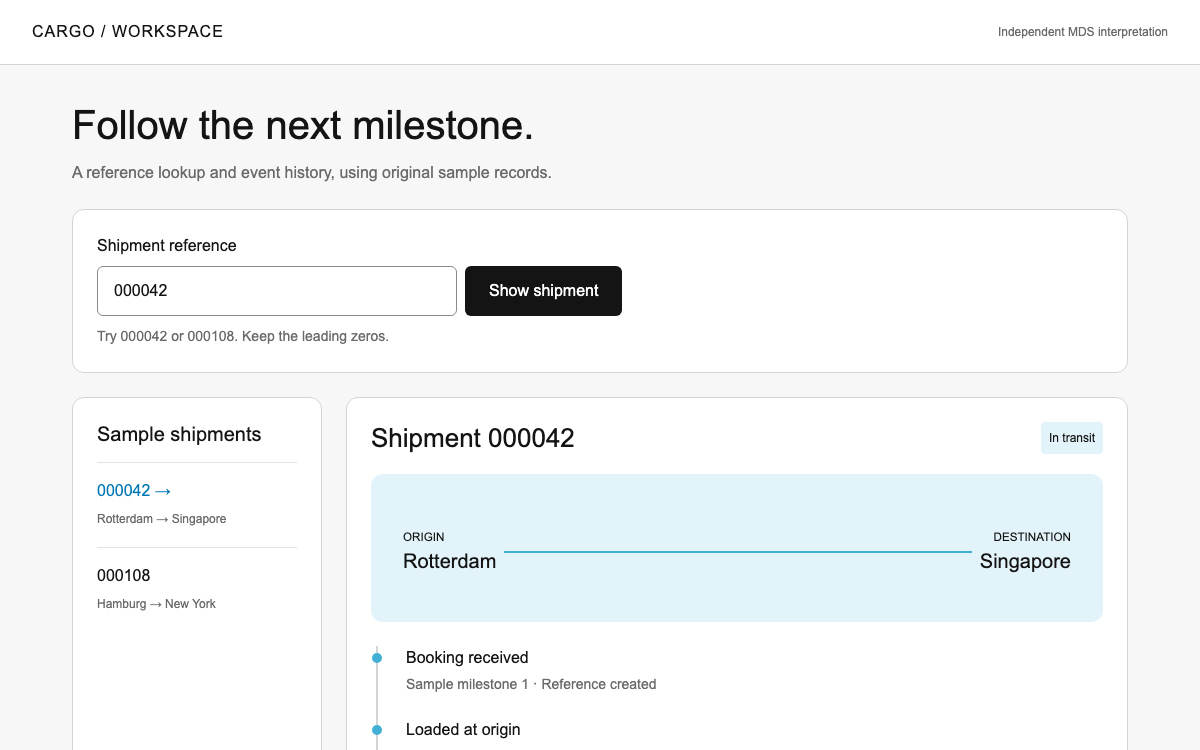Click the Rotterdam → Singapore route text
1200x750 pixels.
(162, 519)
